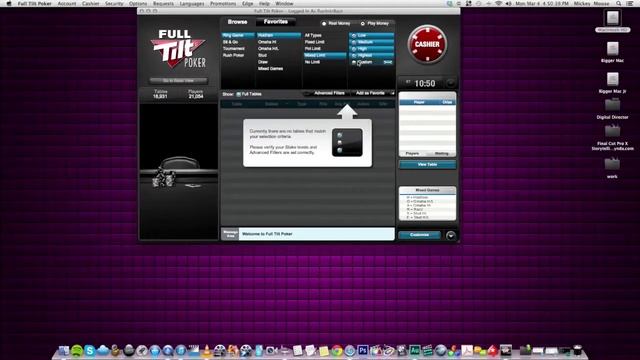Click the Customize button

[419, 235]
